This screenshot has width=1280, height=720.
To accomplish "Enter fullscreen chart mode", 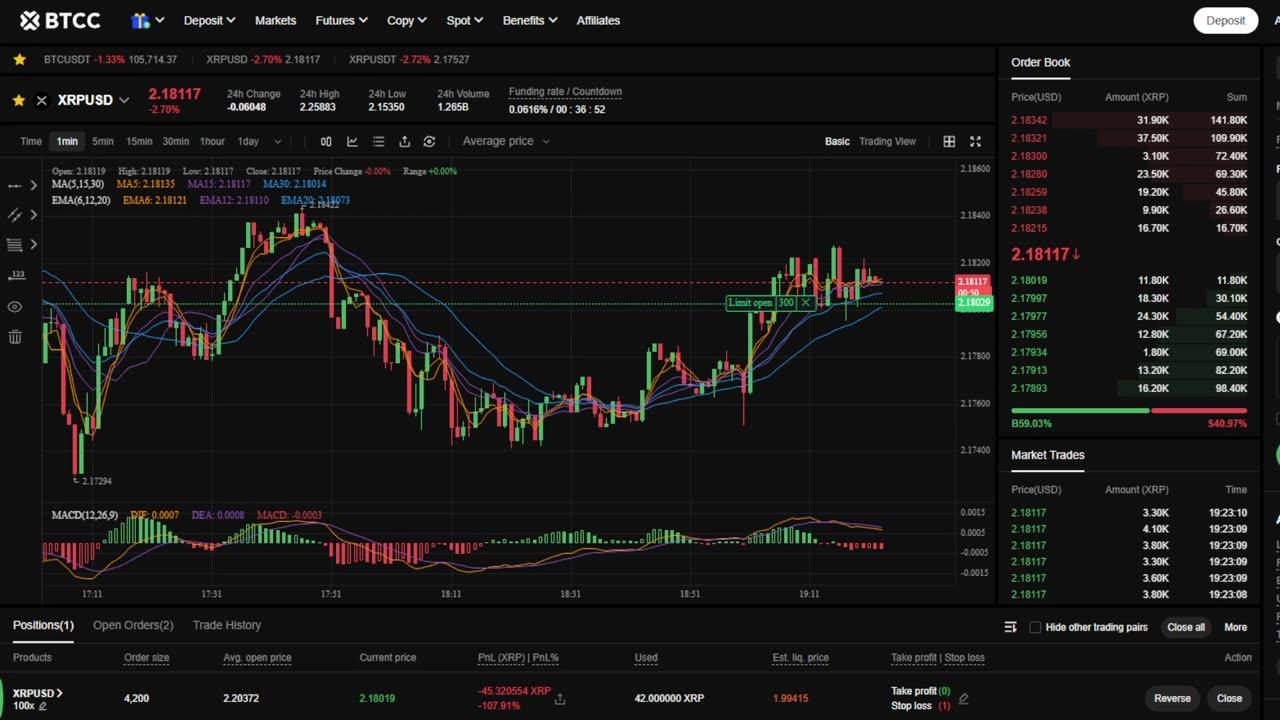I will (975, 141).
